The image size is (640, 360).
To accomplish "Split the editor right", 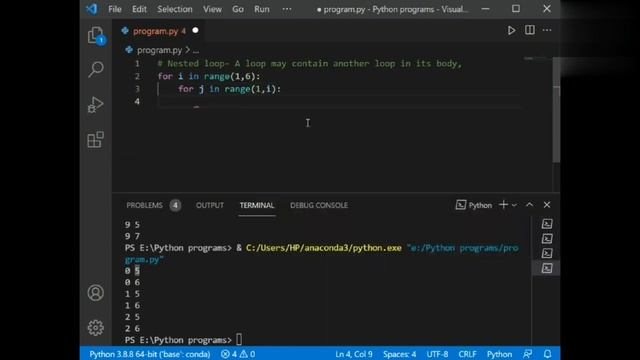I will click(x=530, y=30).
